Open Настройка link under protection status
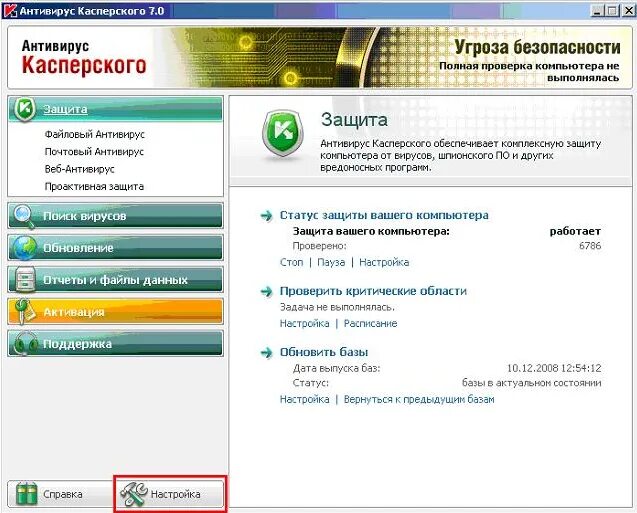Image resolution: width=637 pixels, height=513 pixels. (384, 262)
